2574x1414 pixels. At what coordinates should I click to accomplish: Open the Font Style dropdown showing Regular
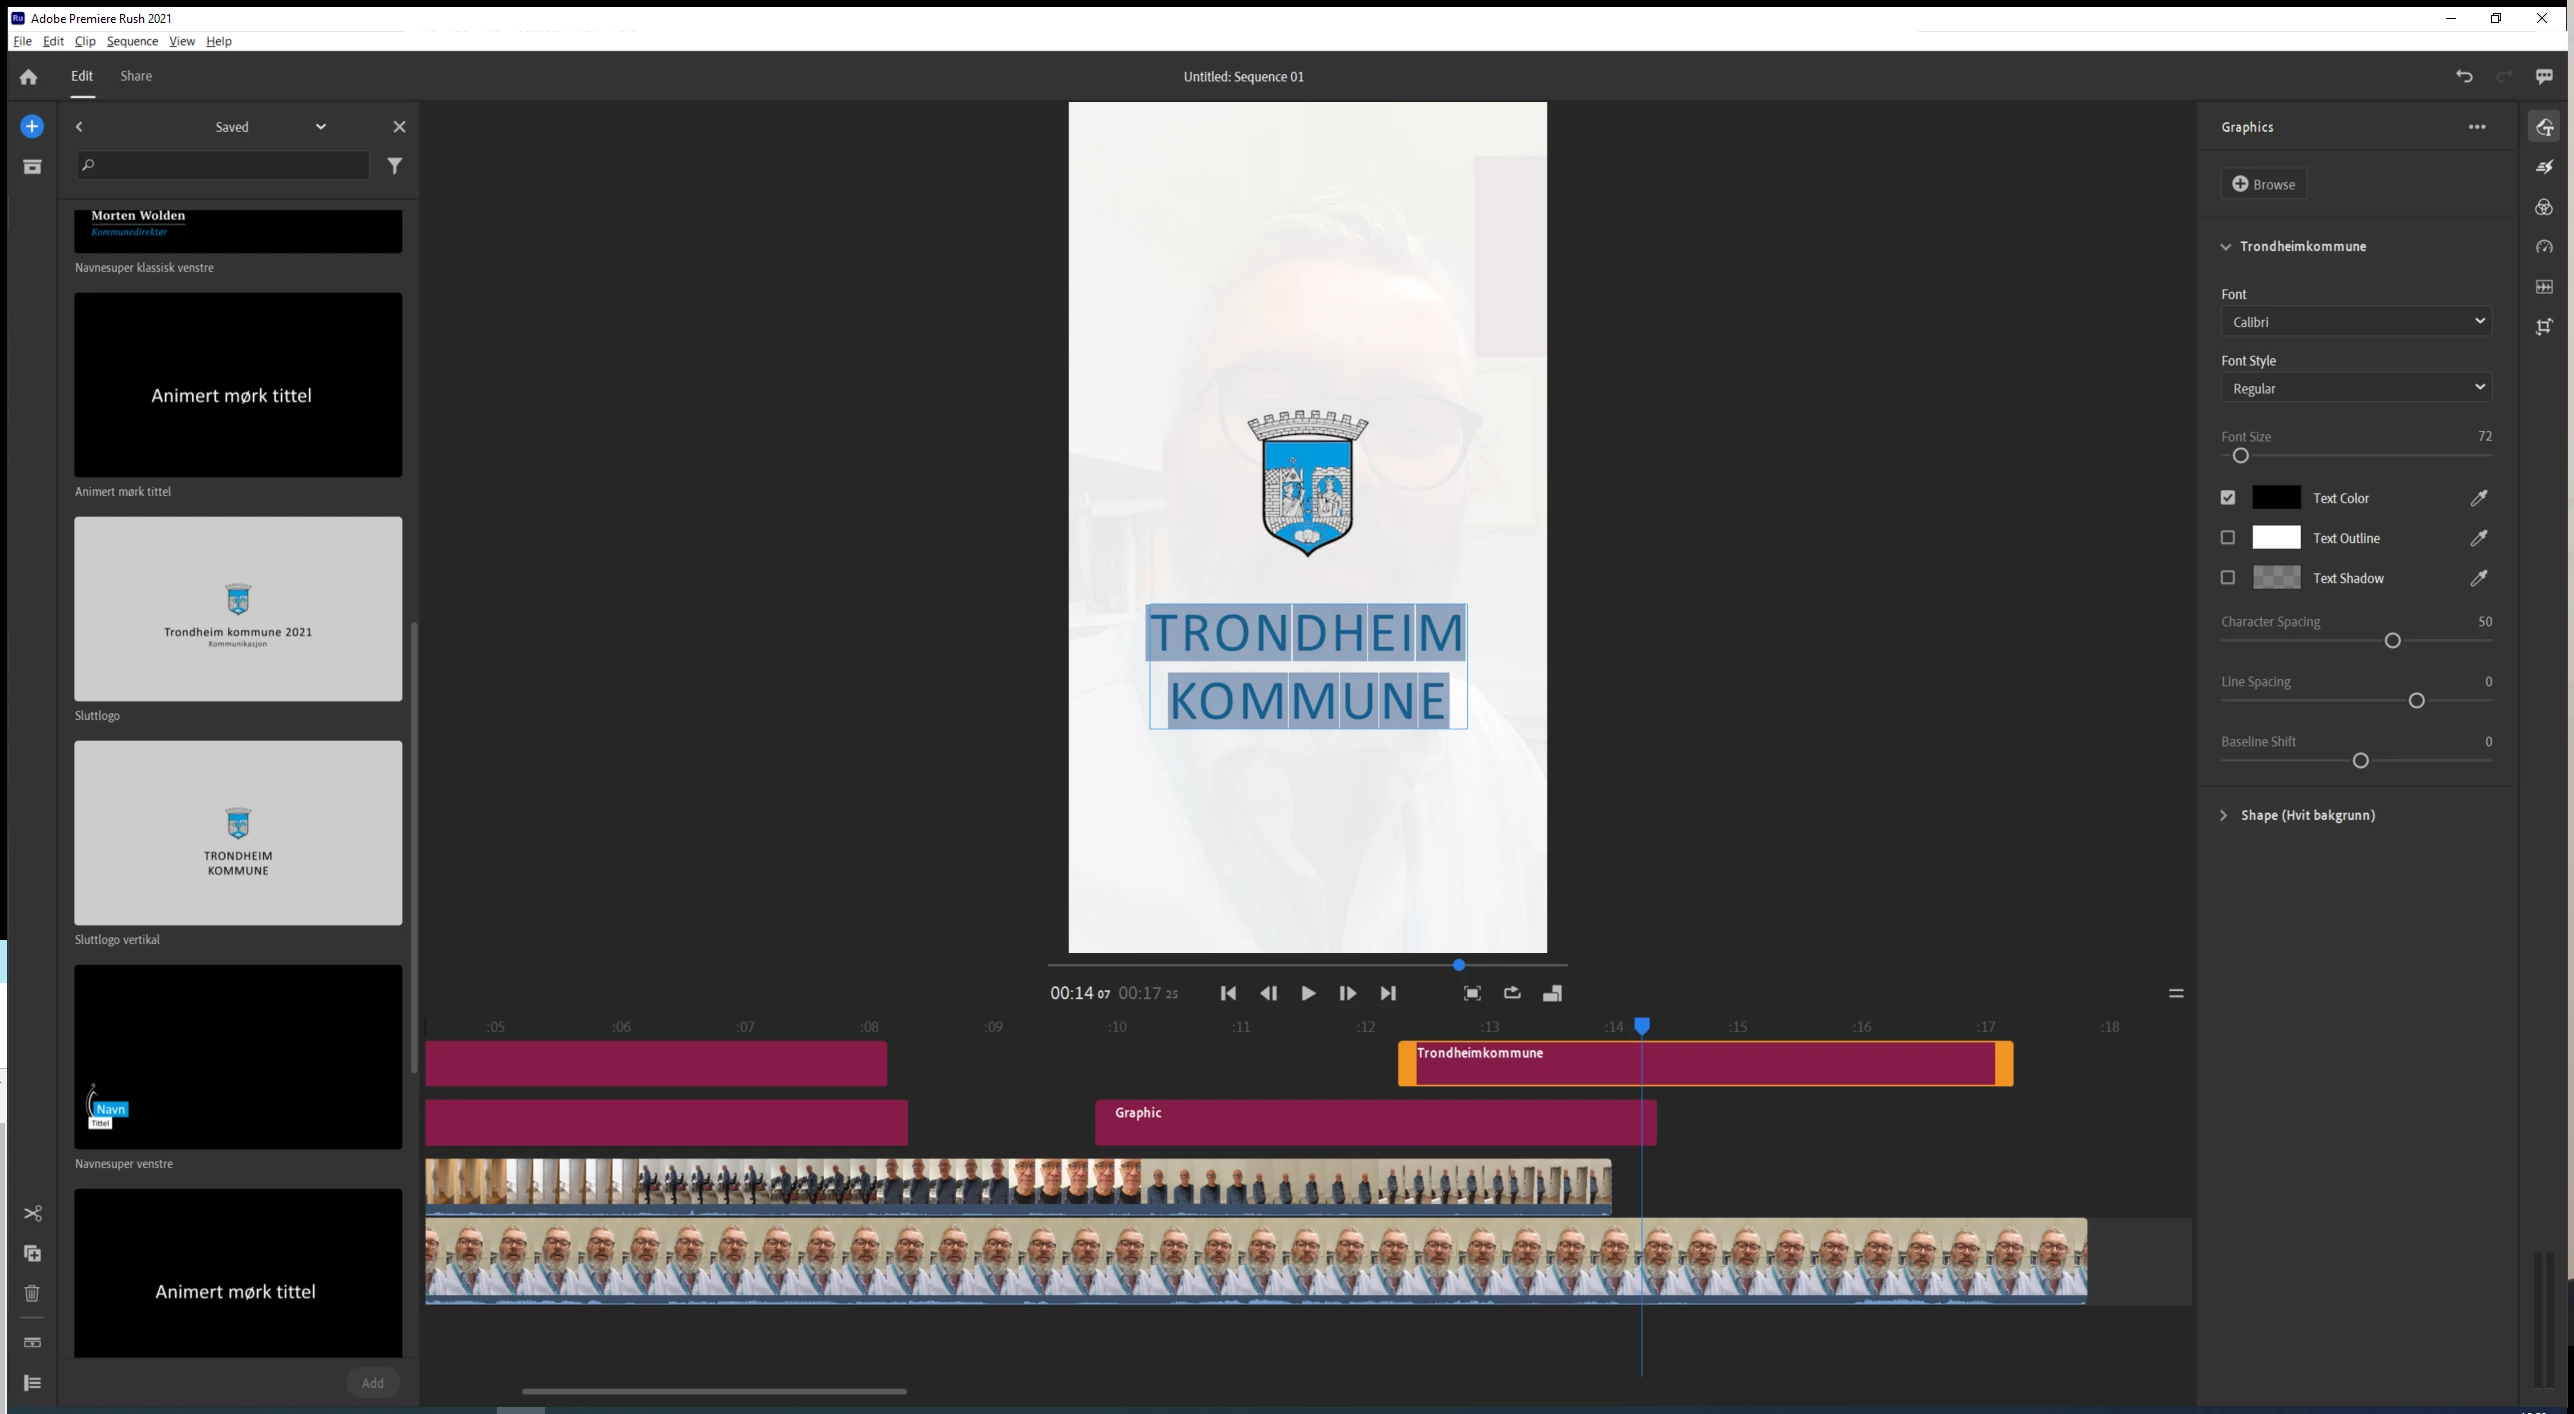[x=2355, y=388]
